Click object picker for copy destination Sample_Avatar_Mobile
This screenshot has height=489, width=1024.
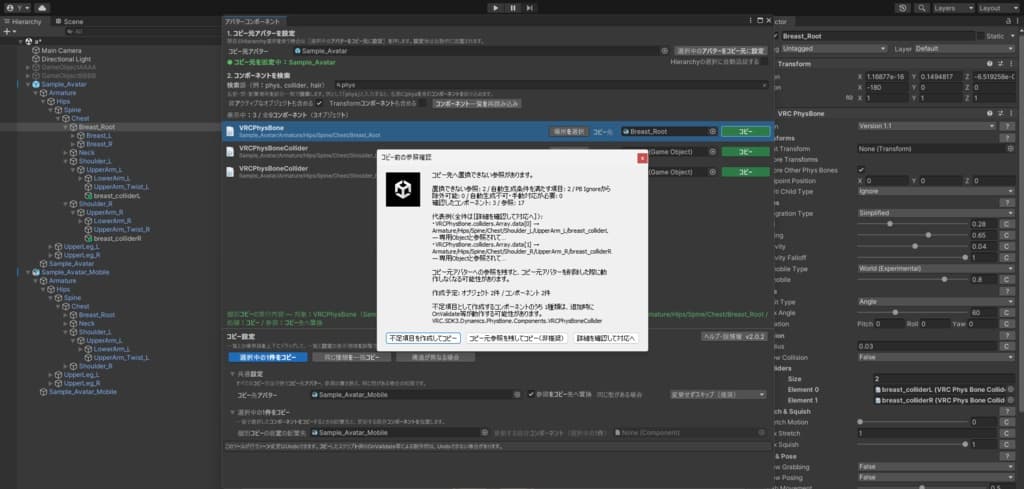[x=517, y=395]
